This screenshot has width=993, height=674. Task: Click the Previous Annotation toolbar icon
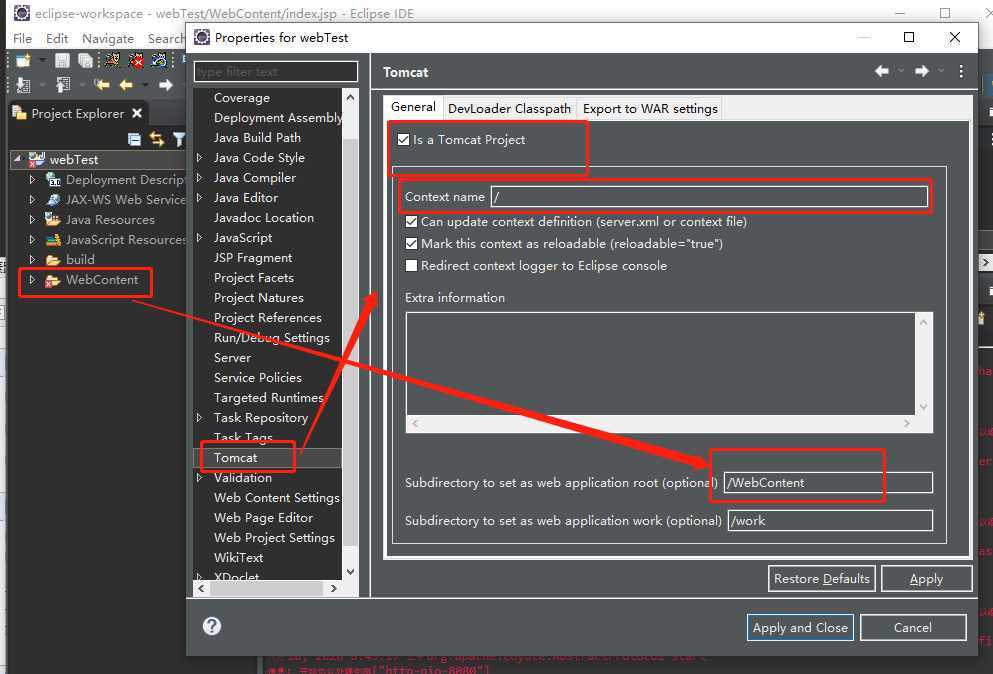click(x=63, y=84)
